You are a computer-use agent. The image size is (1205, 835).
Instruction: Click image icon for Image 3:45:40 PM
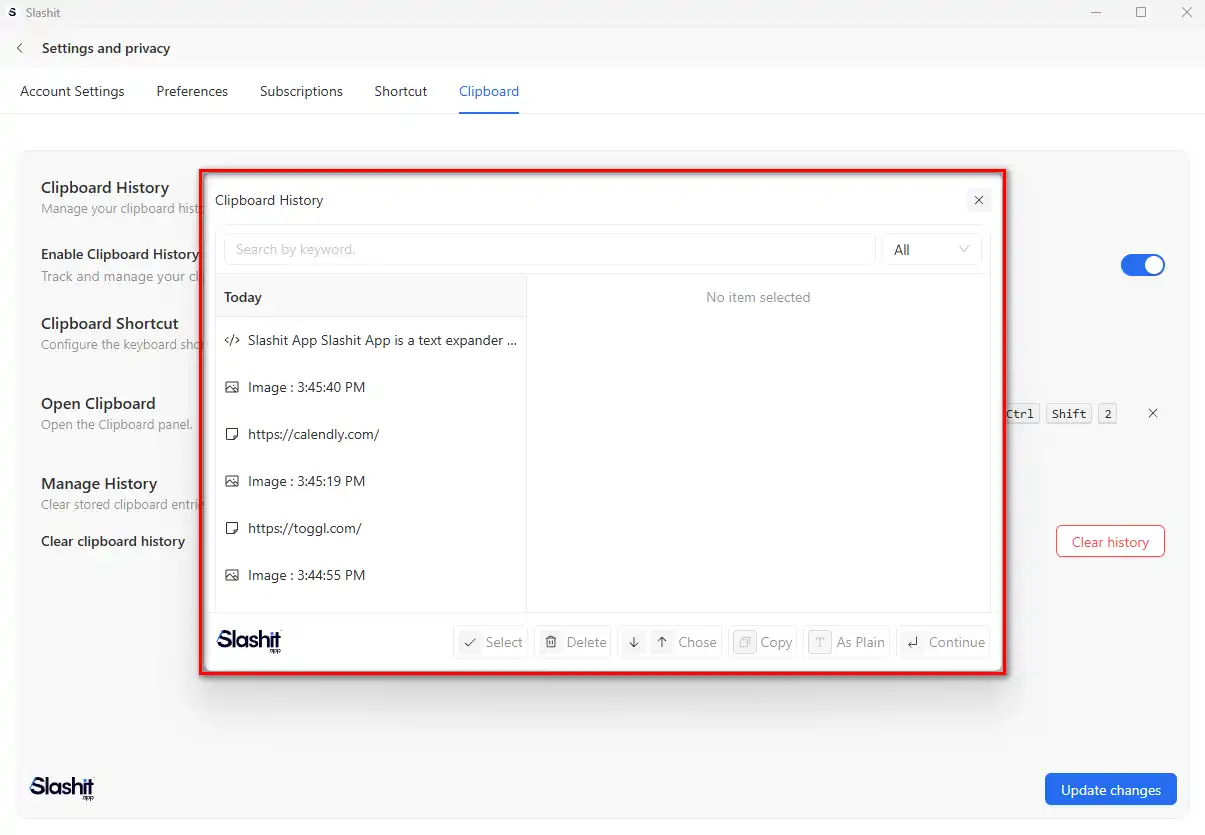232,387
